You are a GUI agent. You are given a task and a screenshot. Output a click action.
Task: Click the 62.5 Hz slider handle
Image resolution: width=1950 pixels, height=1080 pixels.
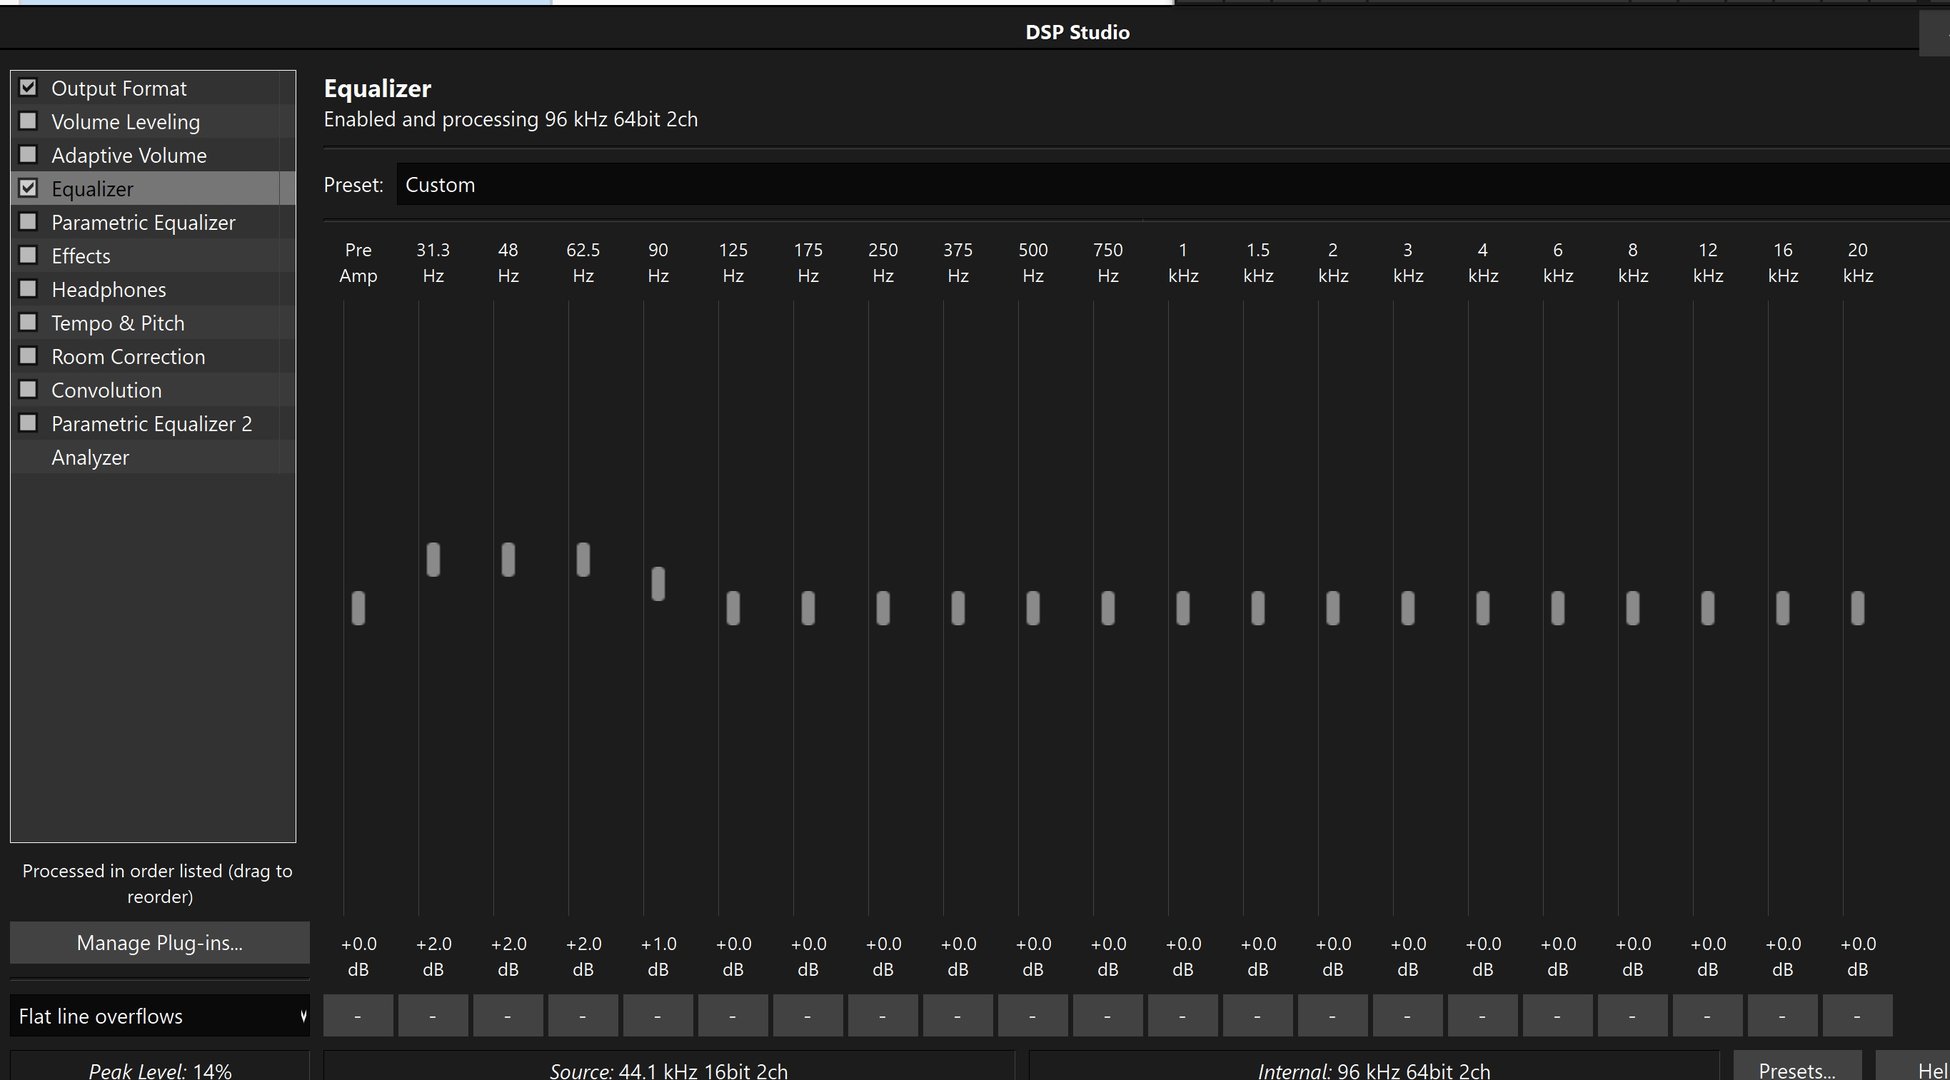(583, 559)
